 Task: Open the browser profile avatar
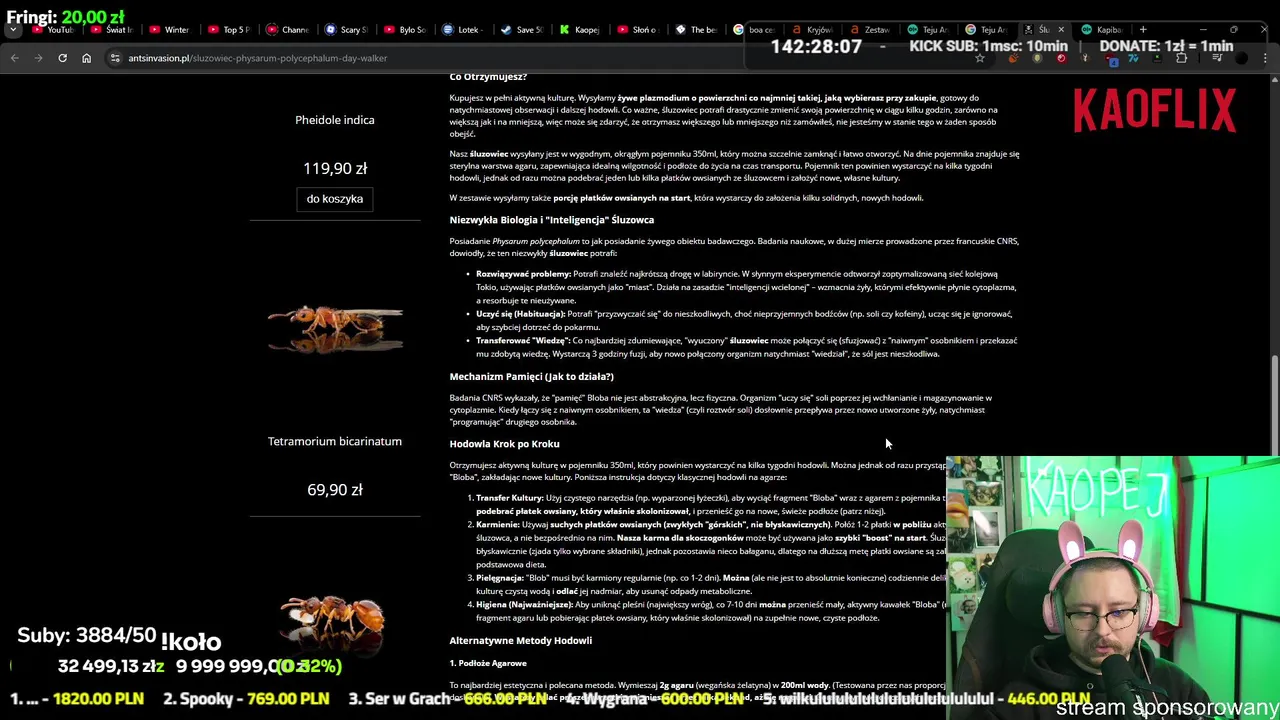pyautogui.click(x=1241, y=58)
